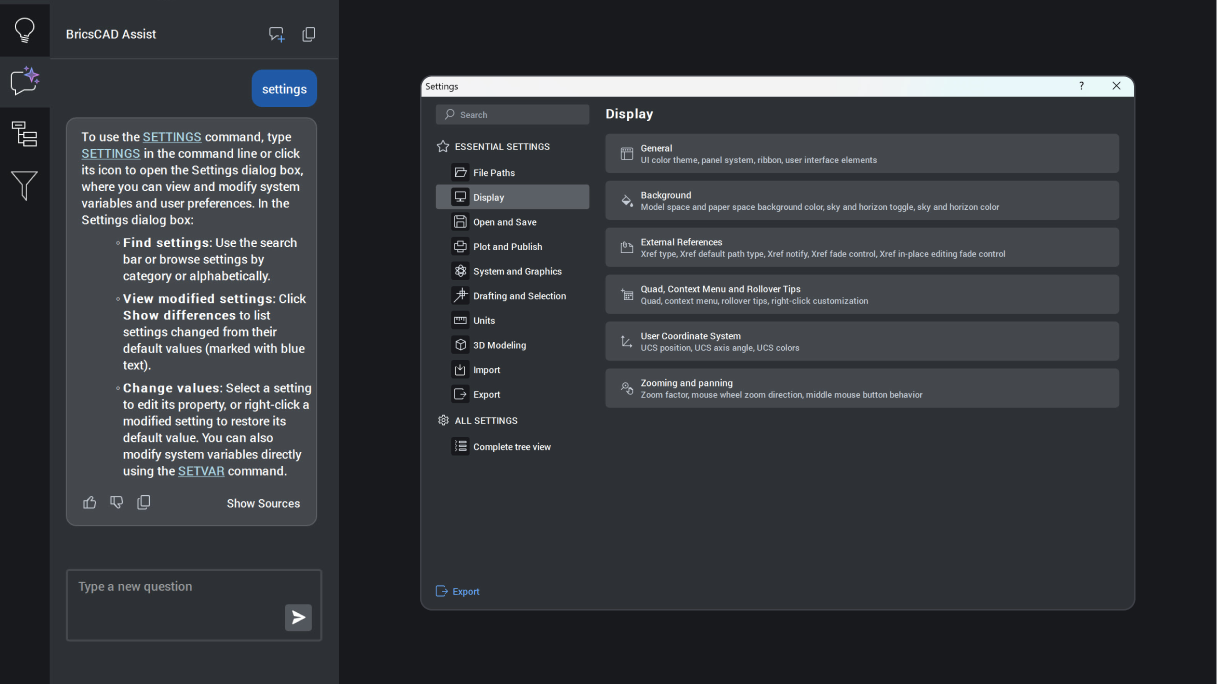
Task: Click the All Settings gear icon
Action: click(x=443, y=420)
